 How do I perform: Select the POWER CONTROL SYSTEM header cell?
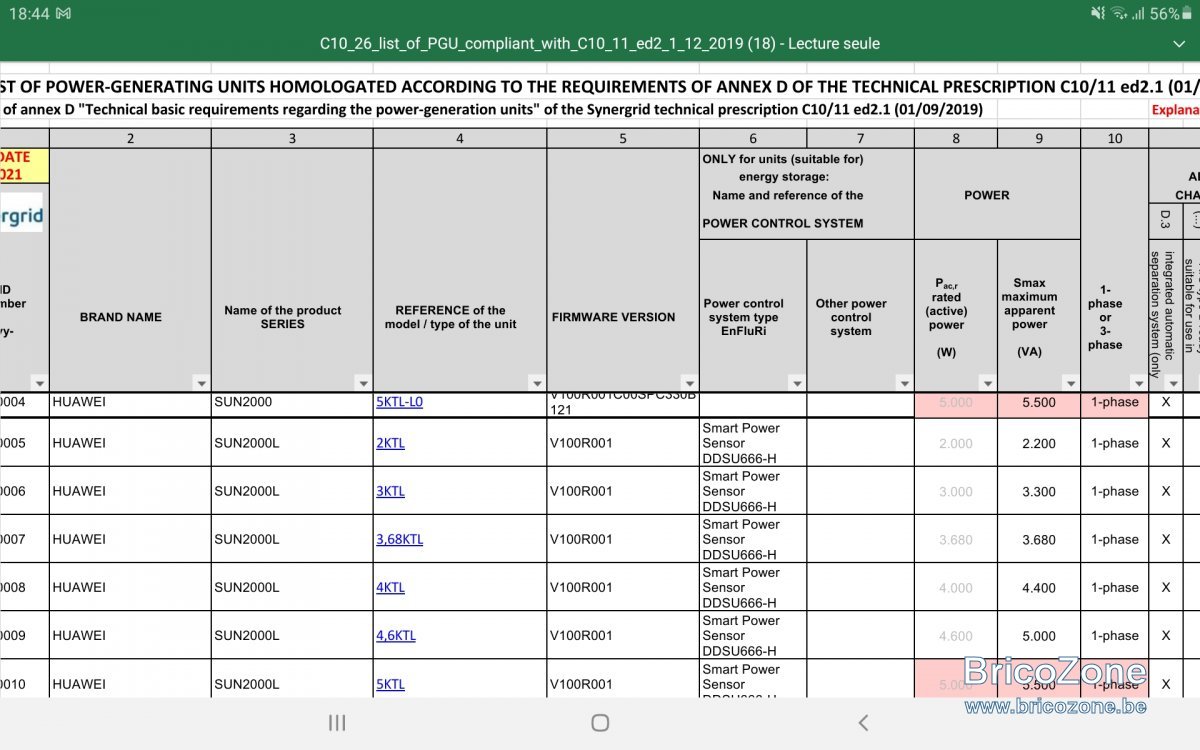[x=807, y=195]
